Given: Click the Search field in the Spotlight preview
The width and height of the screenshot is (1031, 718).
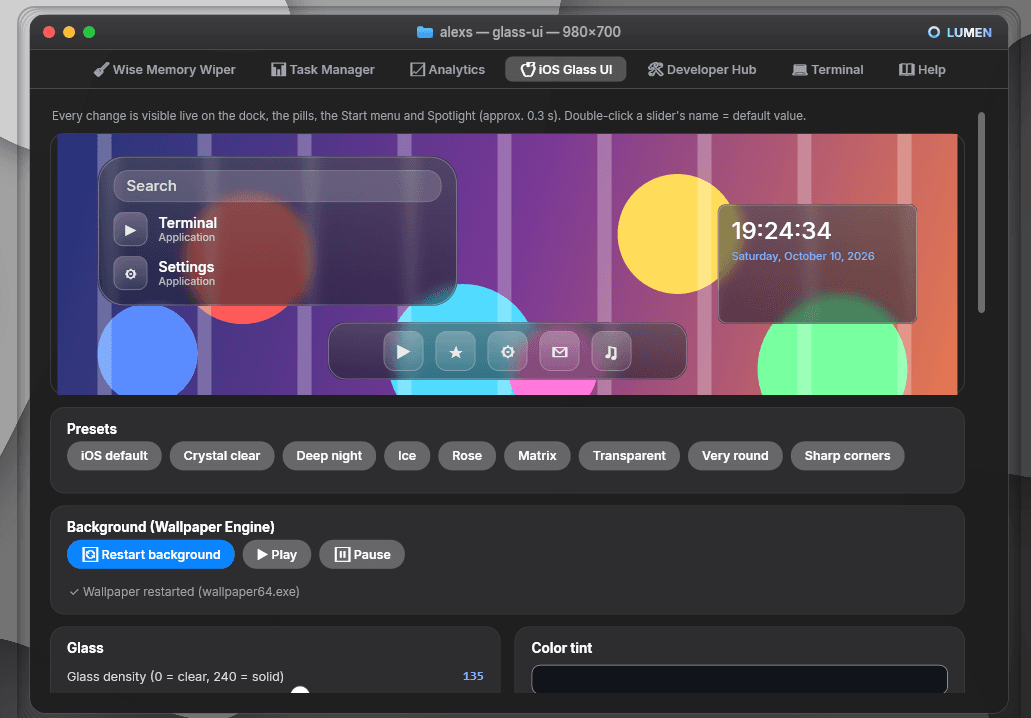Looking at the screenshot, I should 277,186.
